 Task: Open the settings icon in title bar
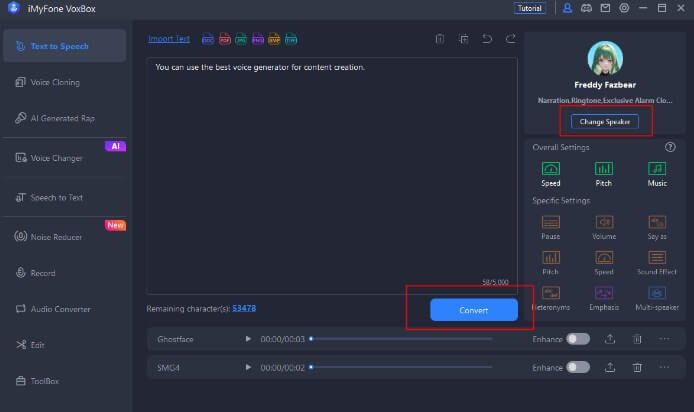tap(624, 8)
